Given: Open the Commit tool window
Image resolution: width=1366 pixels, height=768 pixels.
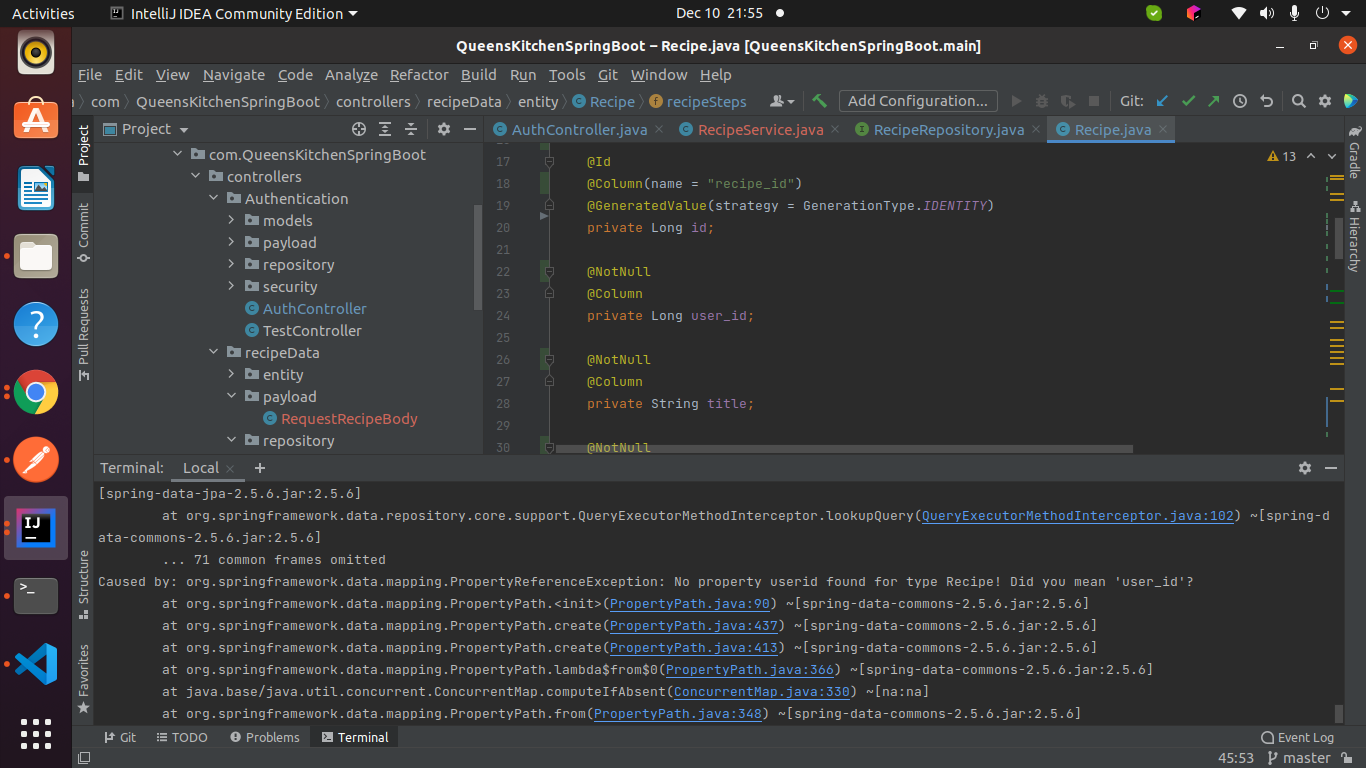Looking at the screenshot, I should pos(84,233).
